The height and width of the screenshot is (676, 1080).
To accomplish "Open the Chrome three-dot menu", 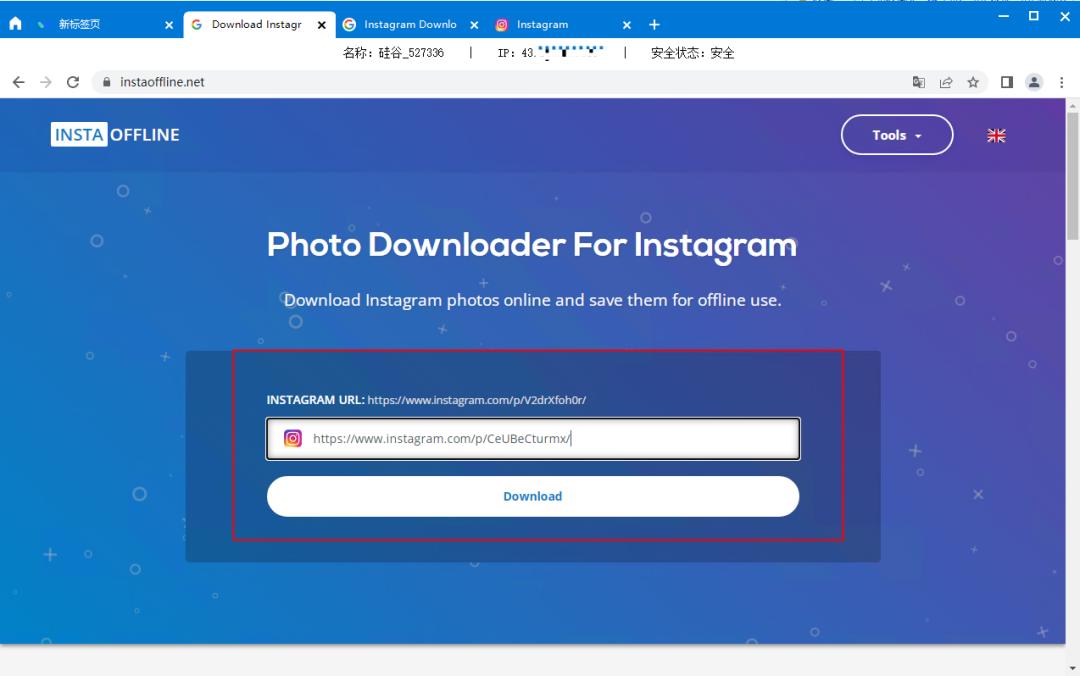I will coord(1061,82).
